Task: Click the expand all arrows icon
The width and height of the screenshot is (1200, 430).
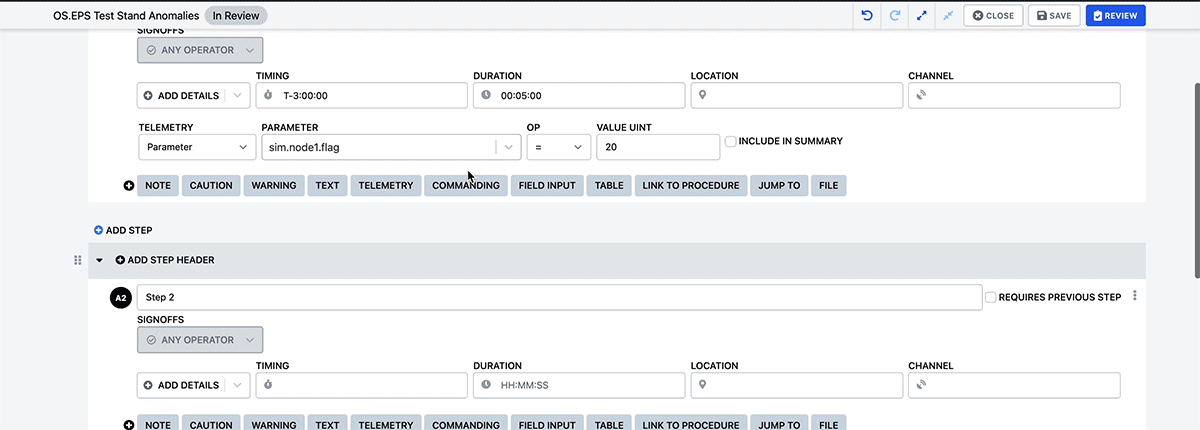Action: [x=921, y=15]
